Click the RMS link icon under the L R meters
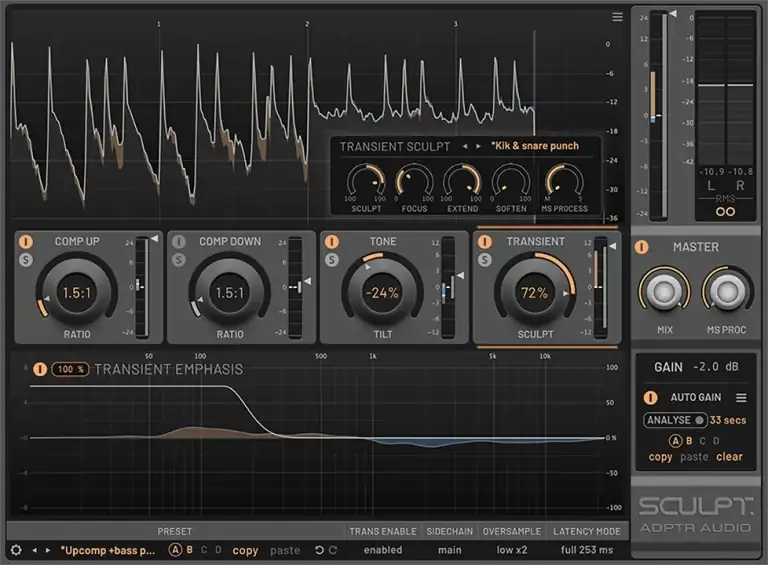The width and height of the screenshot is (768, 565). [x=725, y=212]
